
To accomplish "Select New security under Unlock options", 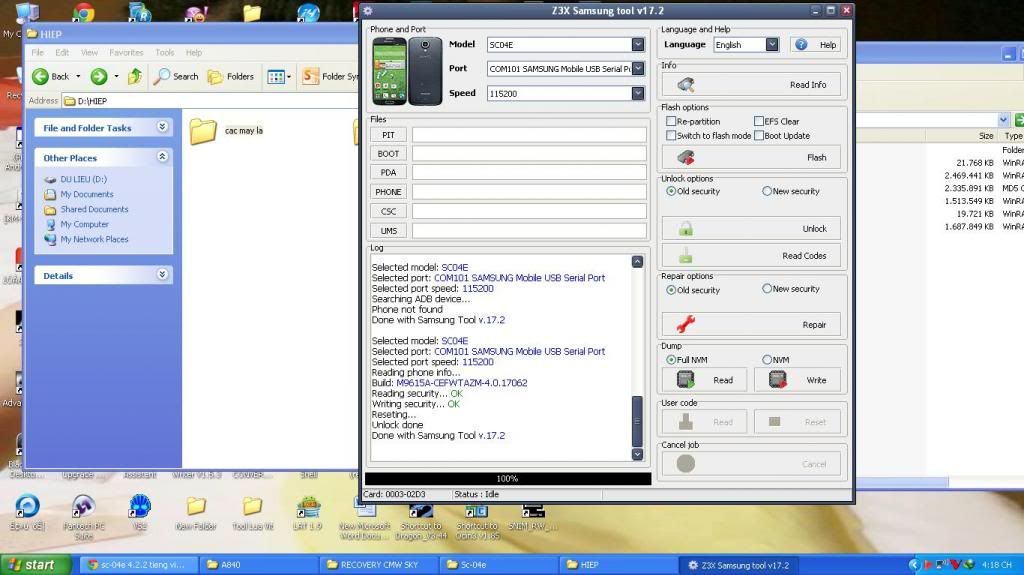I will click(767, 191).
